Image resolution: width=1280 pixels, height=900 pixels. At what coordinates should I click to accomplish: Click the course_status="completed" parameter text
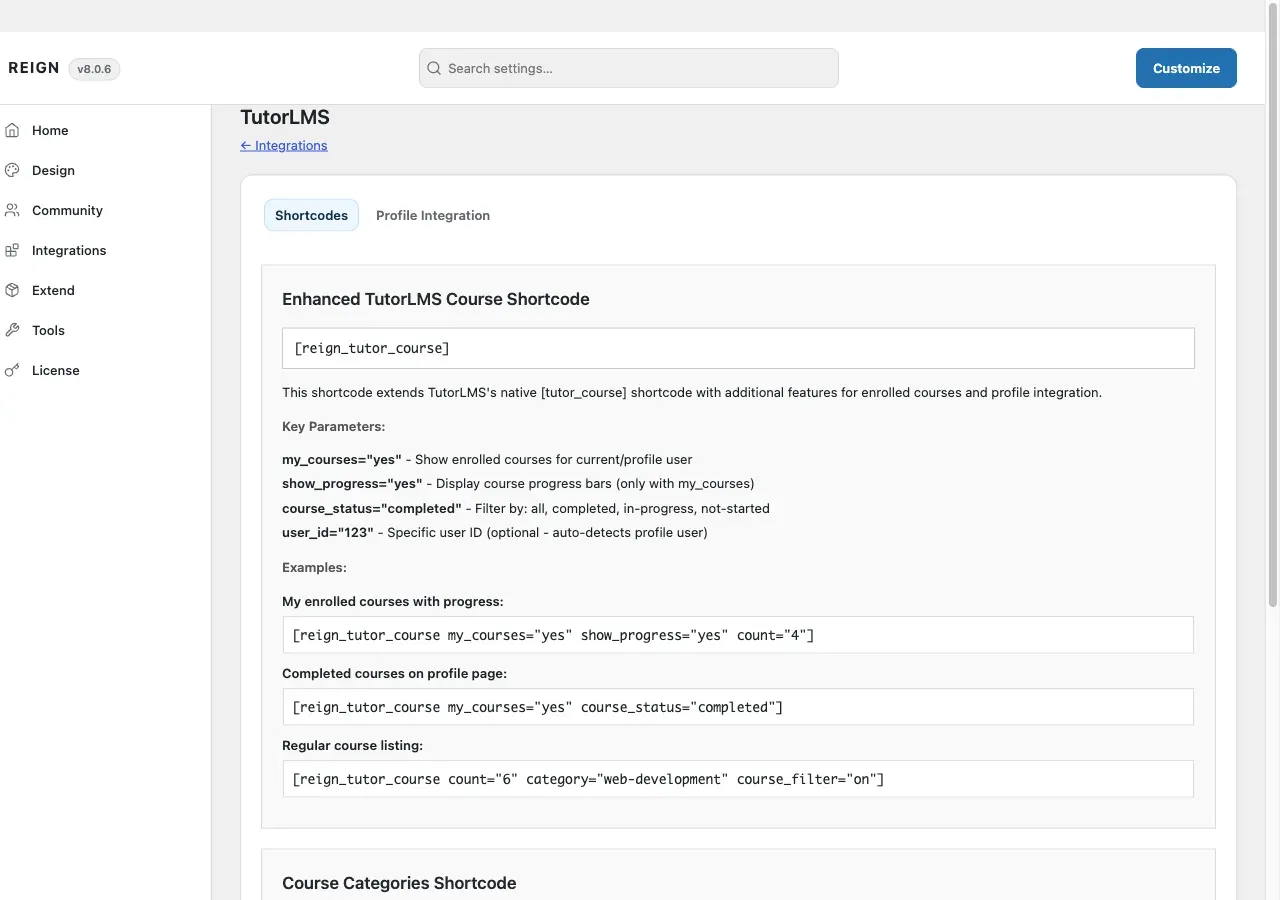[x=372, y=508]
